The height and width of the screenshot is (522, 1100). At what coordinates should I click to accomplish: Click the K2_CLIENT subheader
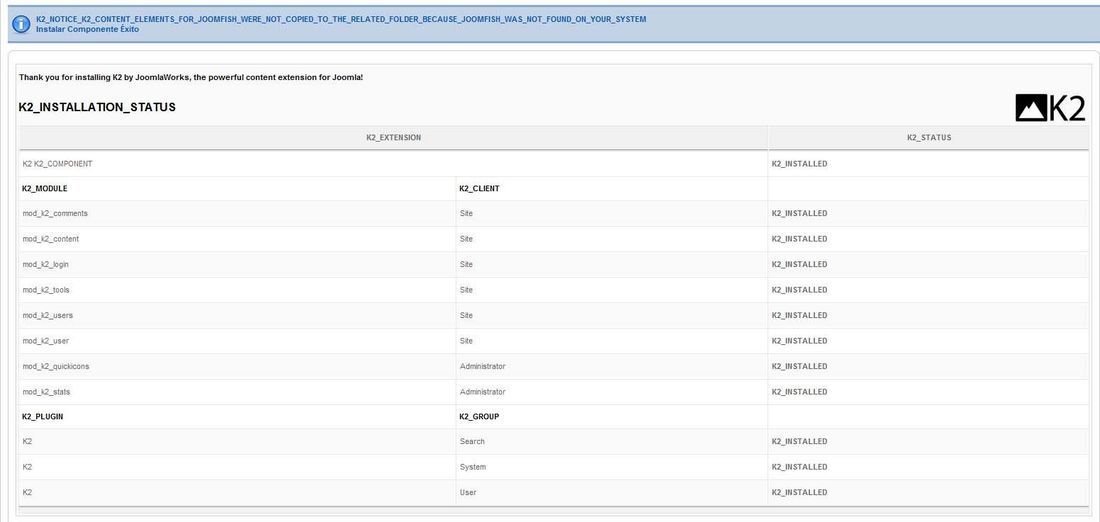pyautogui.click(x=479, y=189)
